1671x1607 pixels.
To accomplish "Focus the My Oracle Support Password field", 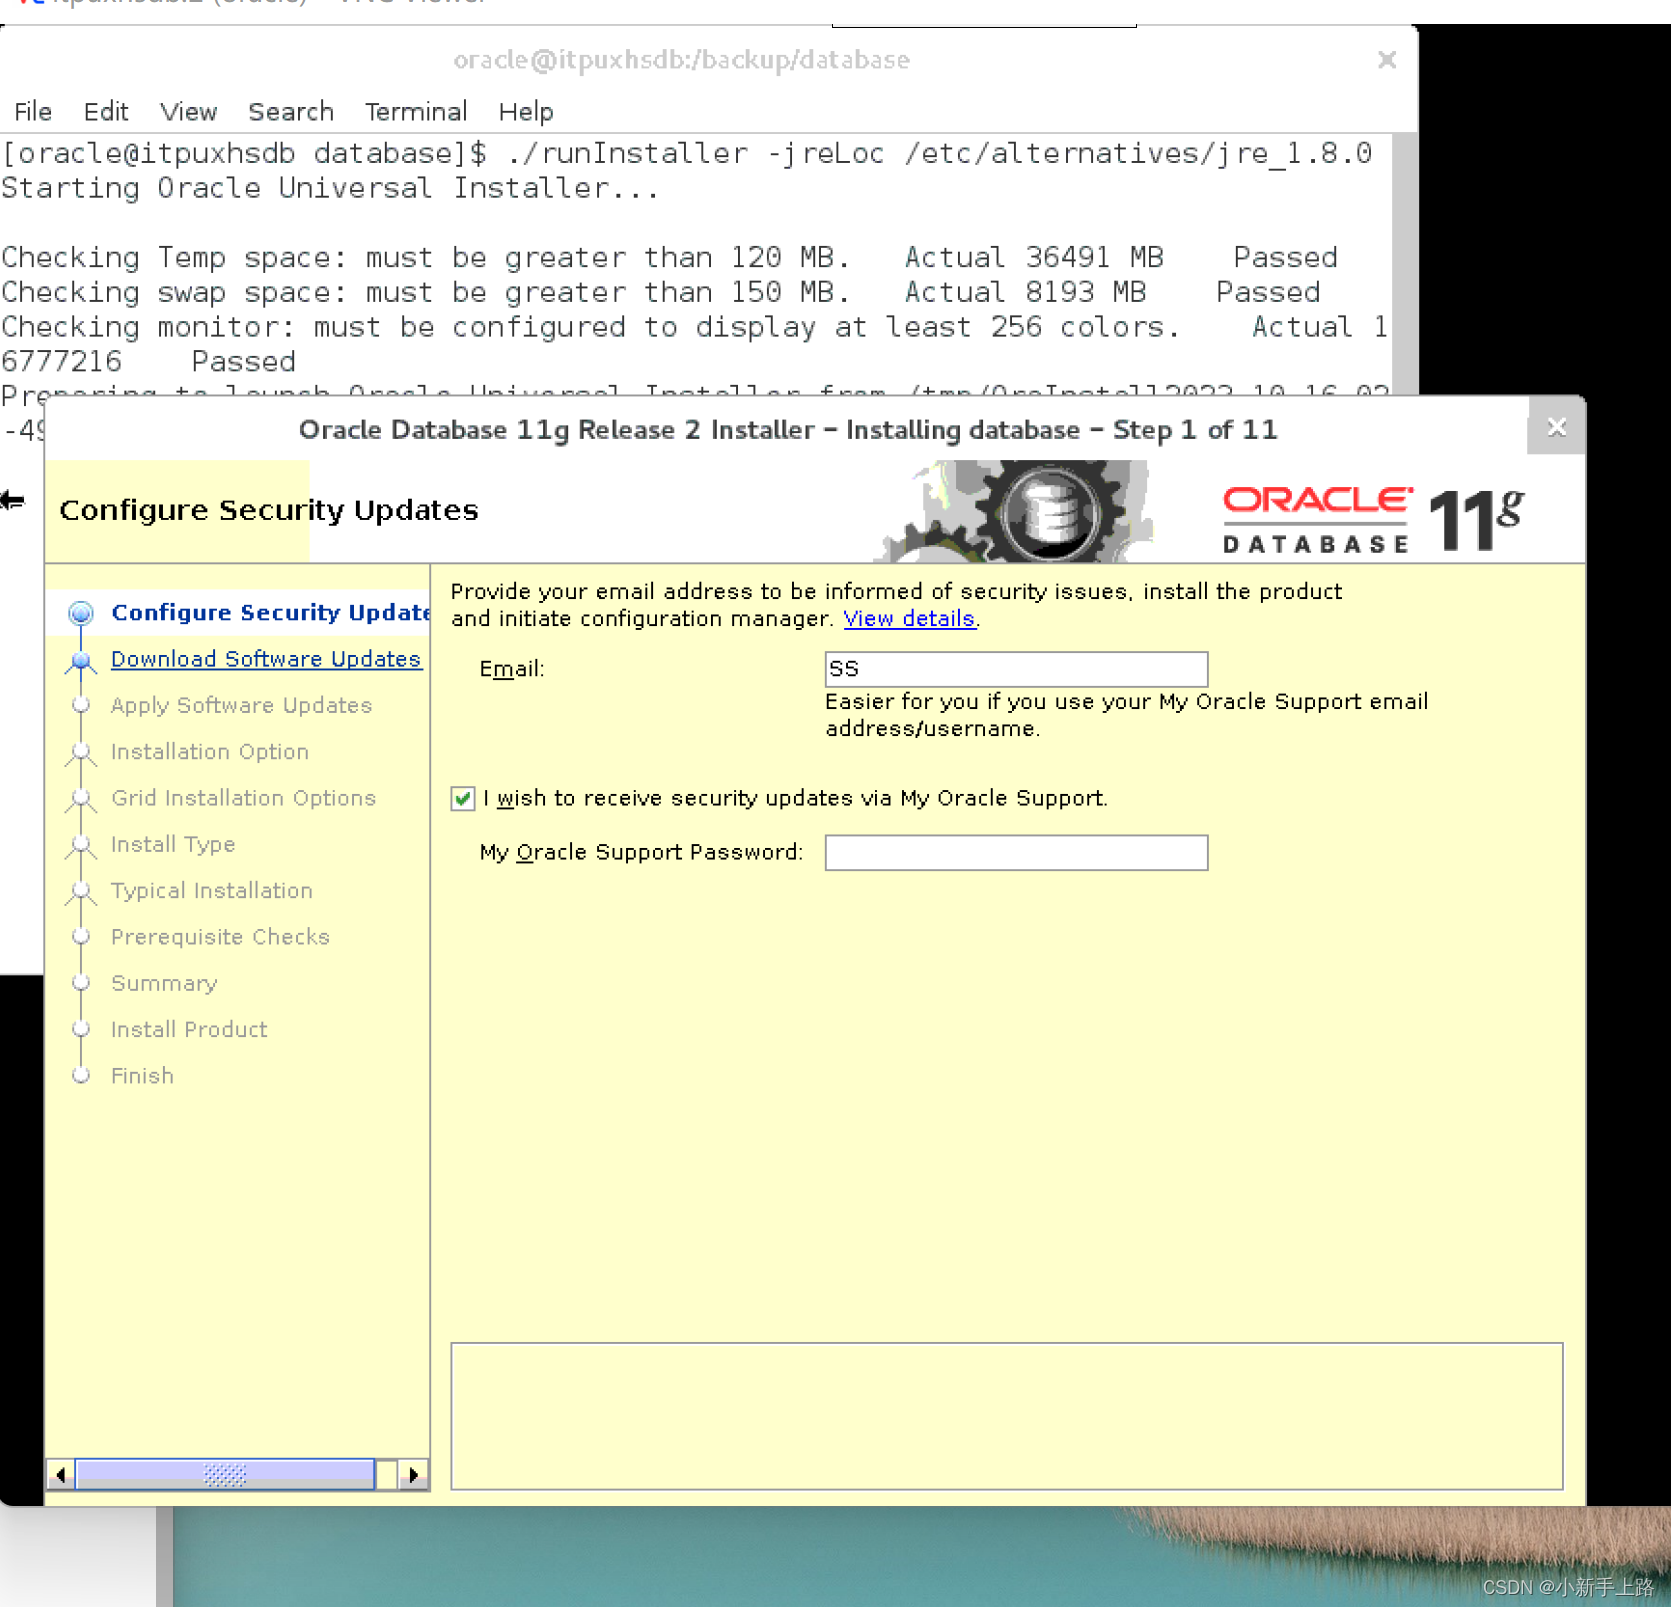I will (x=1016, y=853).
